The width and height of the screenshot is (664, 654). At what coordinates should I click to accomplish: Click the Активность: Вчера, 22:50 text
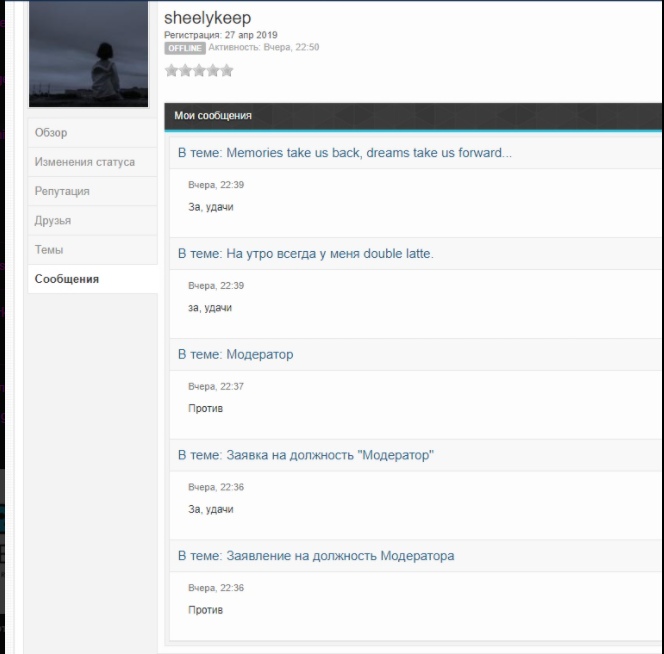tap(264, 47)
